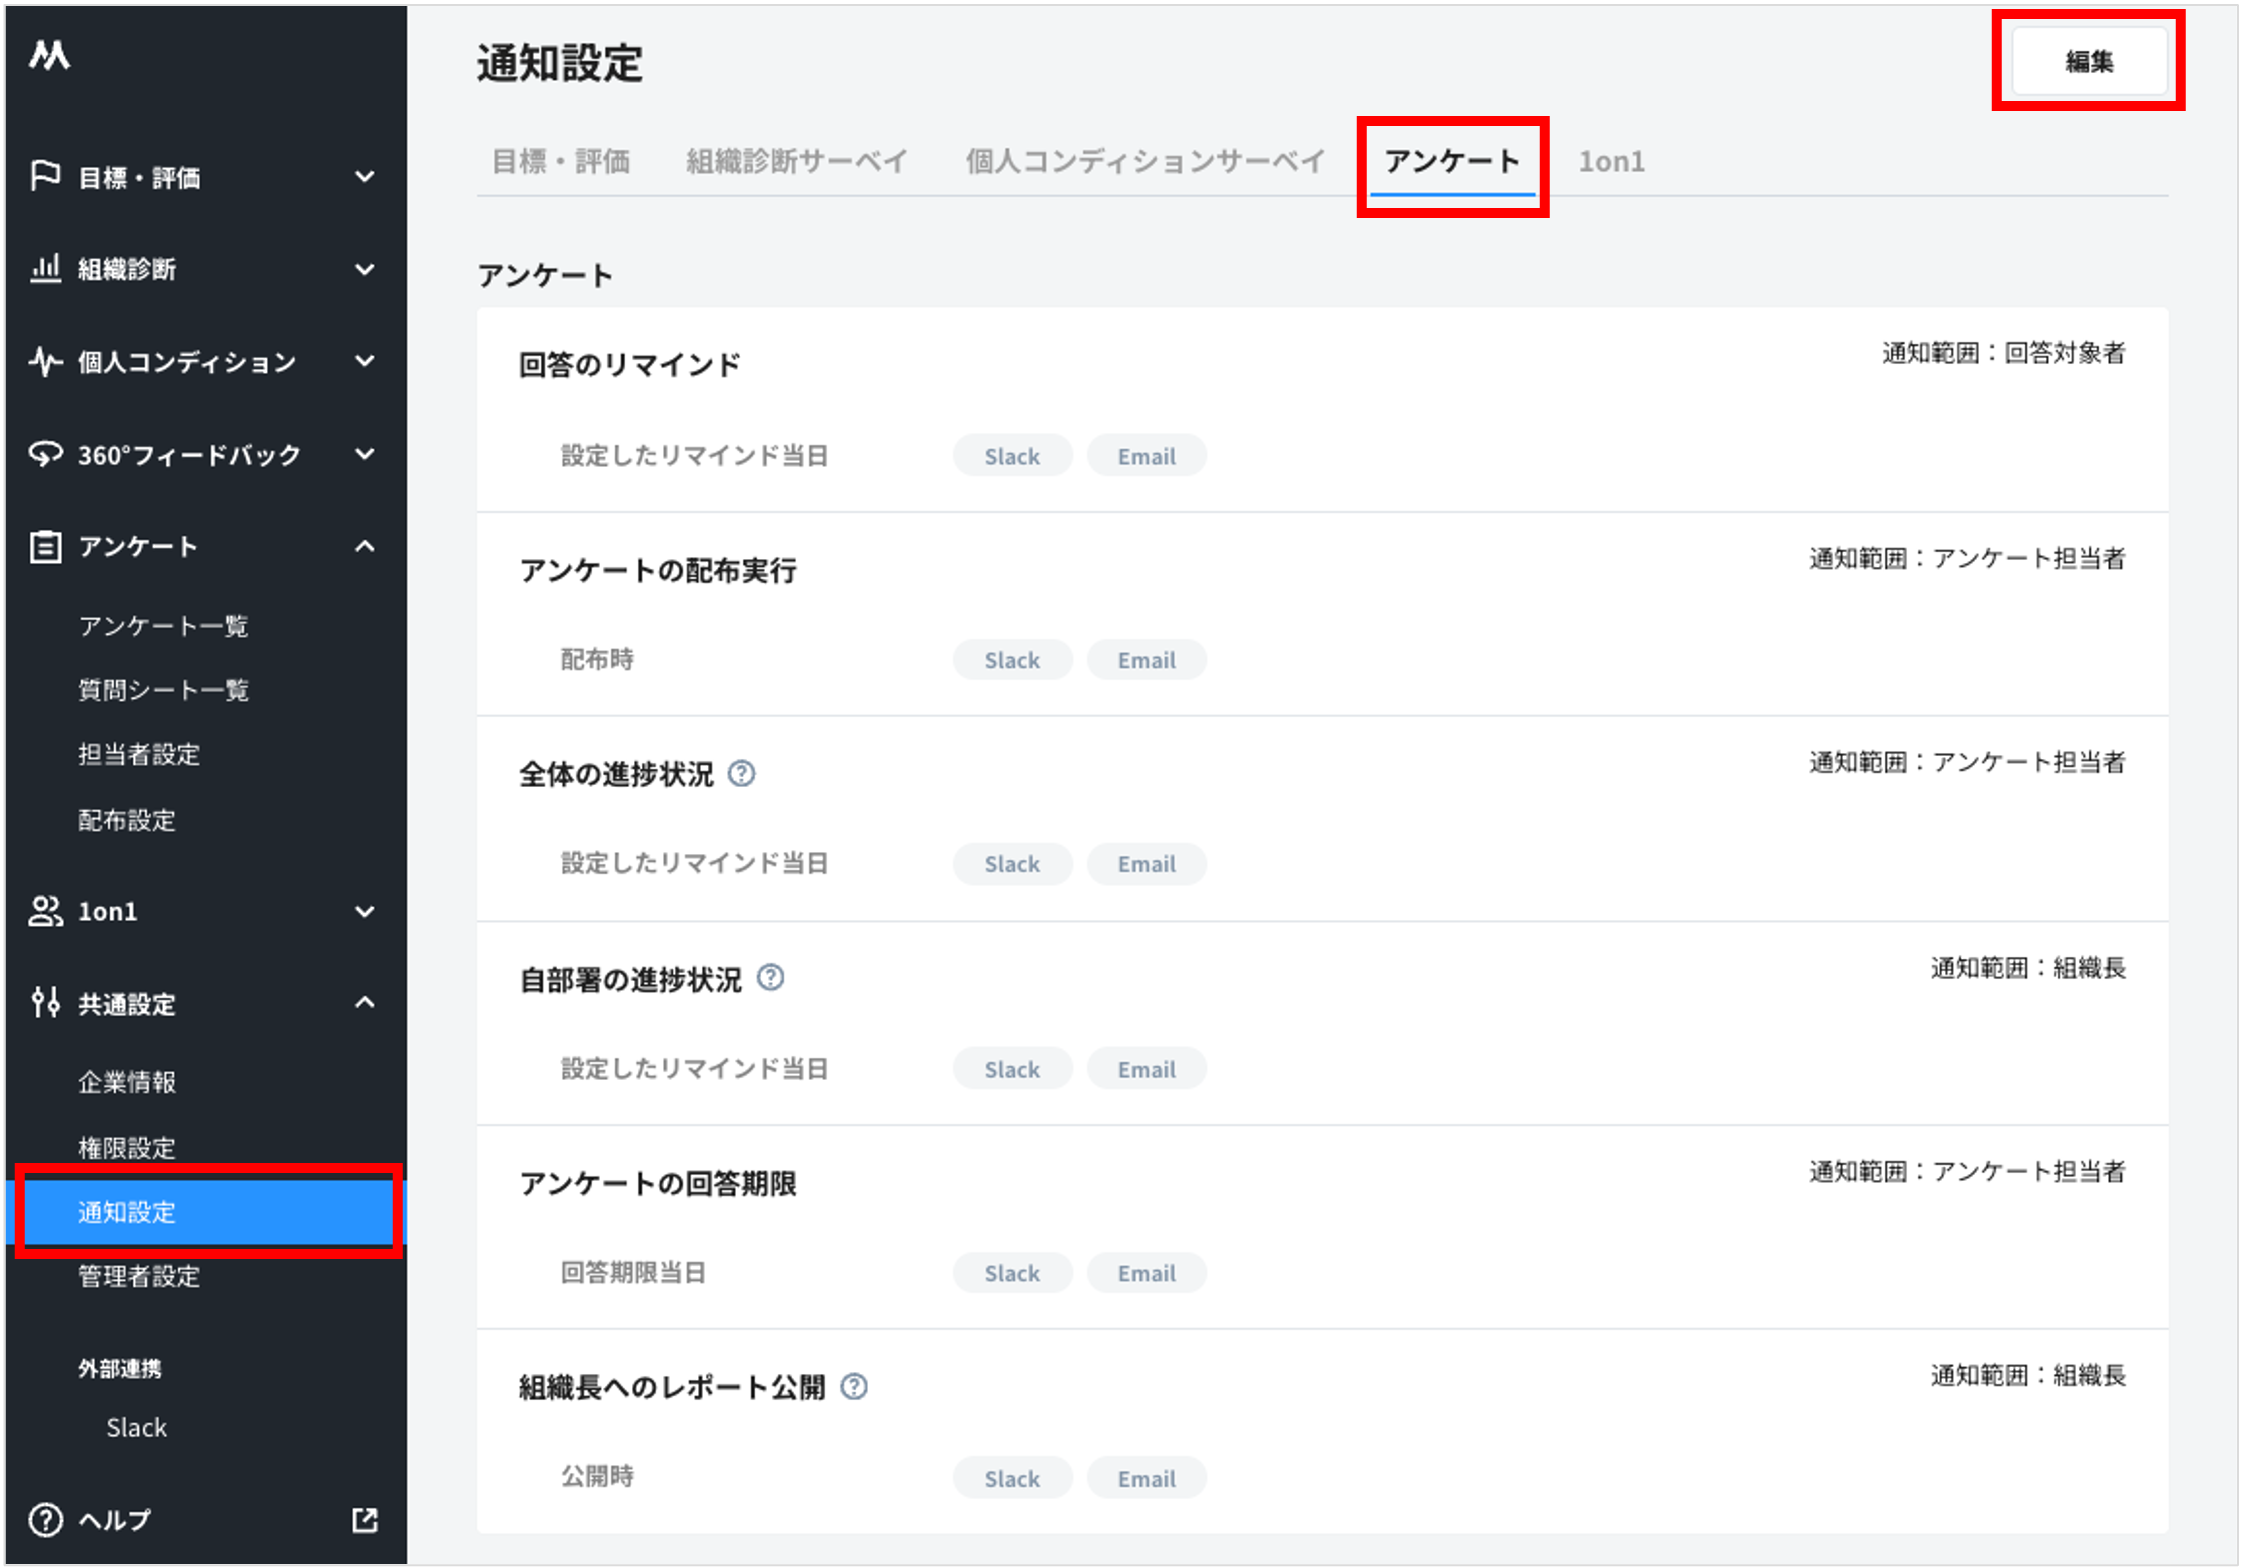Switch to the 組織診断サーベイ tab

point(796,161)
